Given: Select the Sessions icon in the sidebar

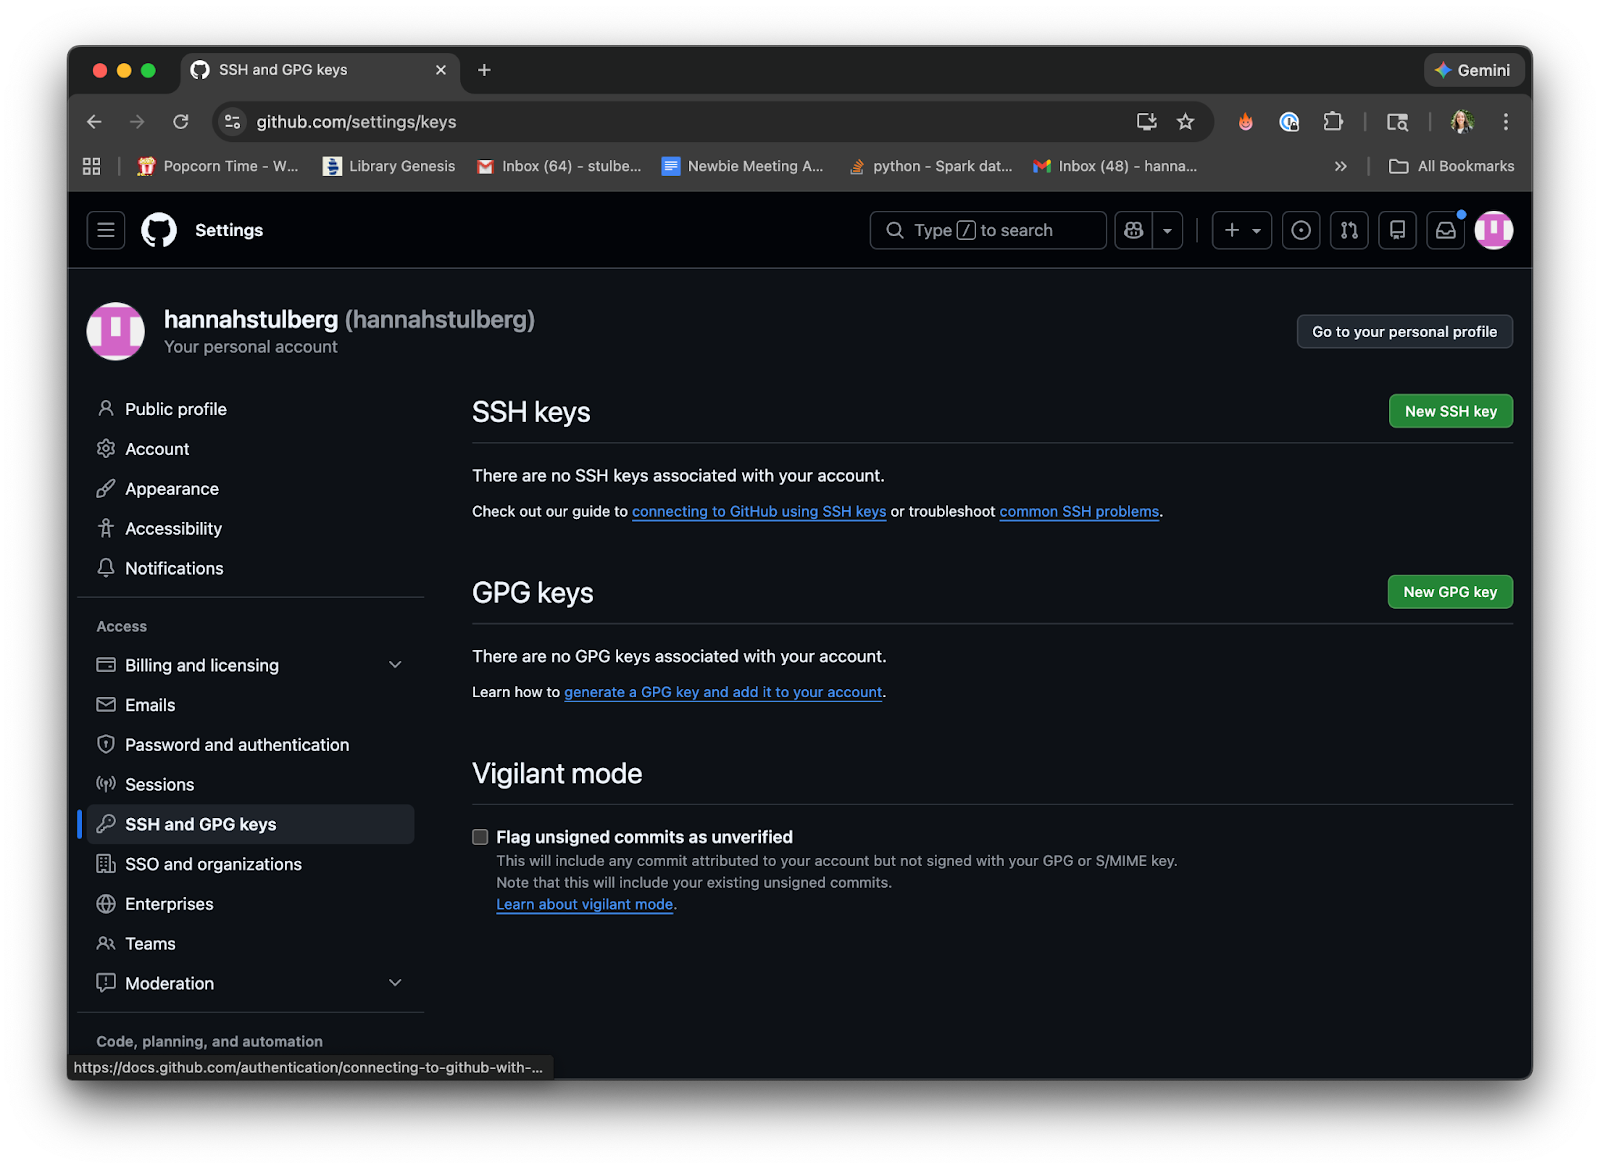Looking at the screenshot, I should (106, 784).
